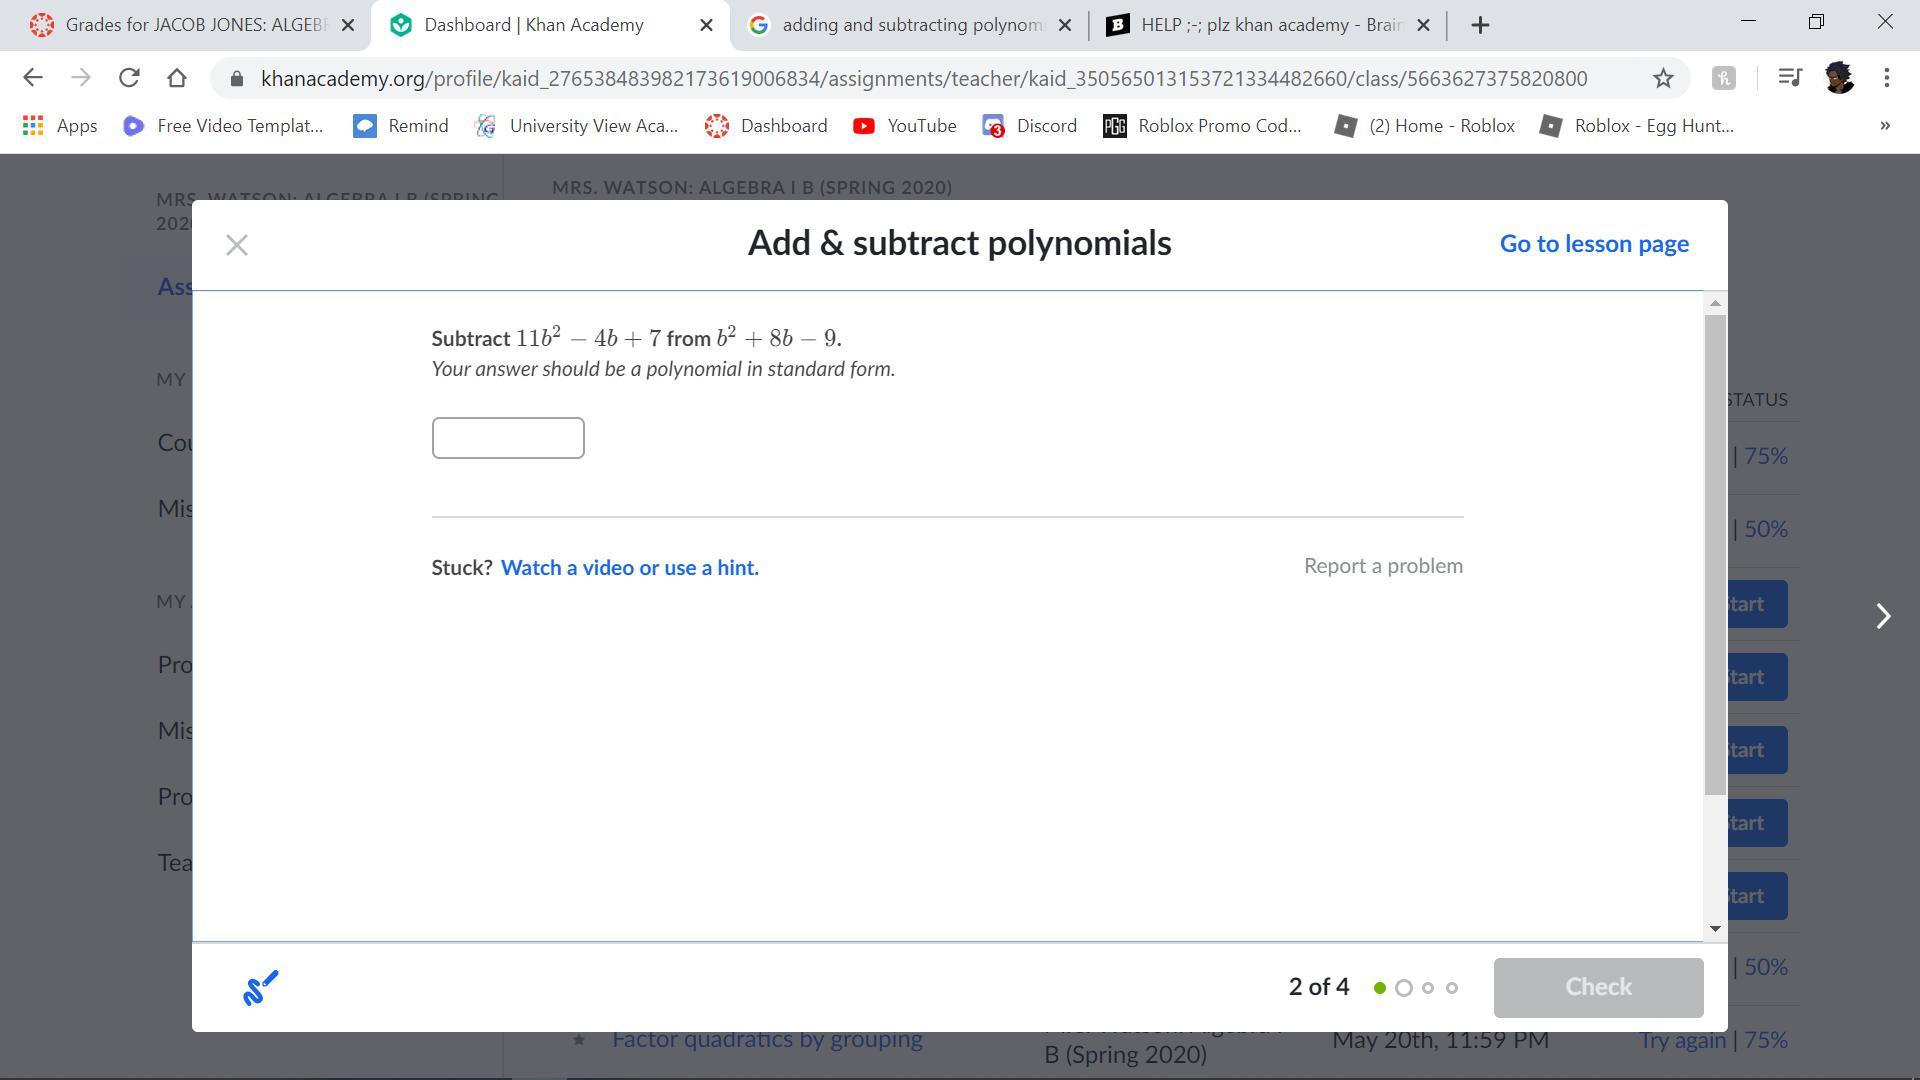Viewport: 1920px width, 1080px height.
Task: Click the second progress dot indicator
Action: point(1403,988)
